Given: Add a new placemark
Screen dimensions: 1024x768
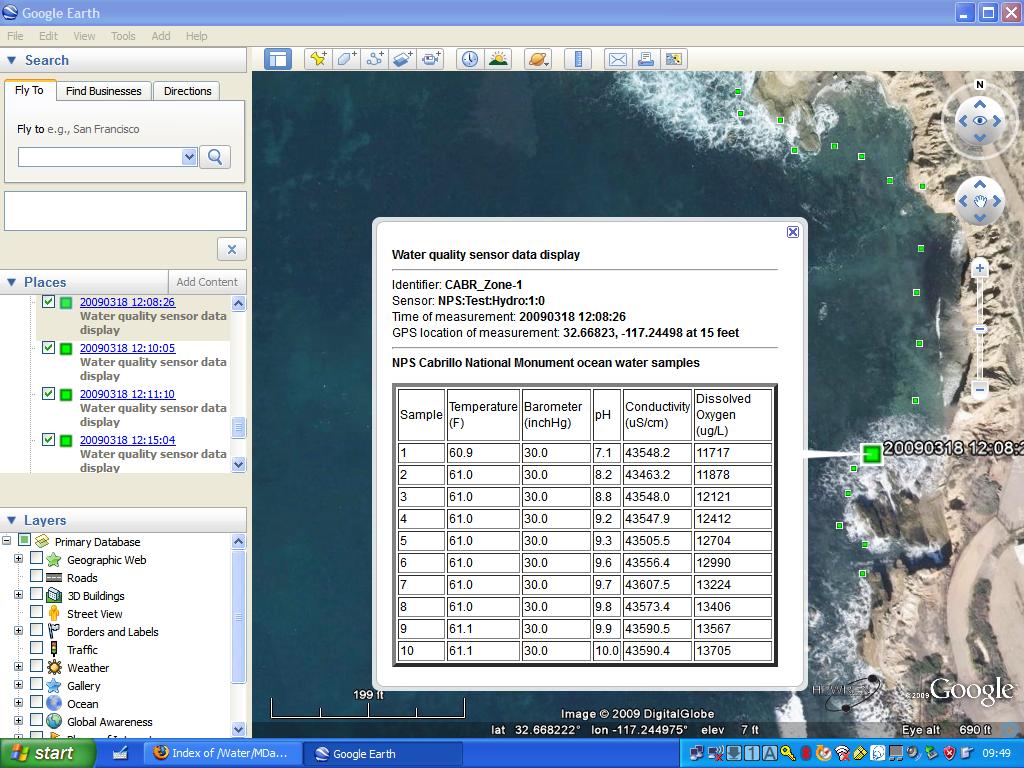Looking at the screenshot, I should [x=318, y=59].
